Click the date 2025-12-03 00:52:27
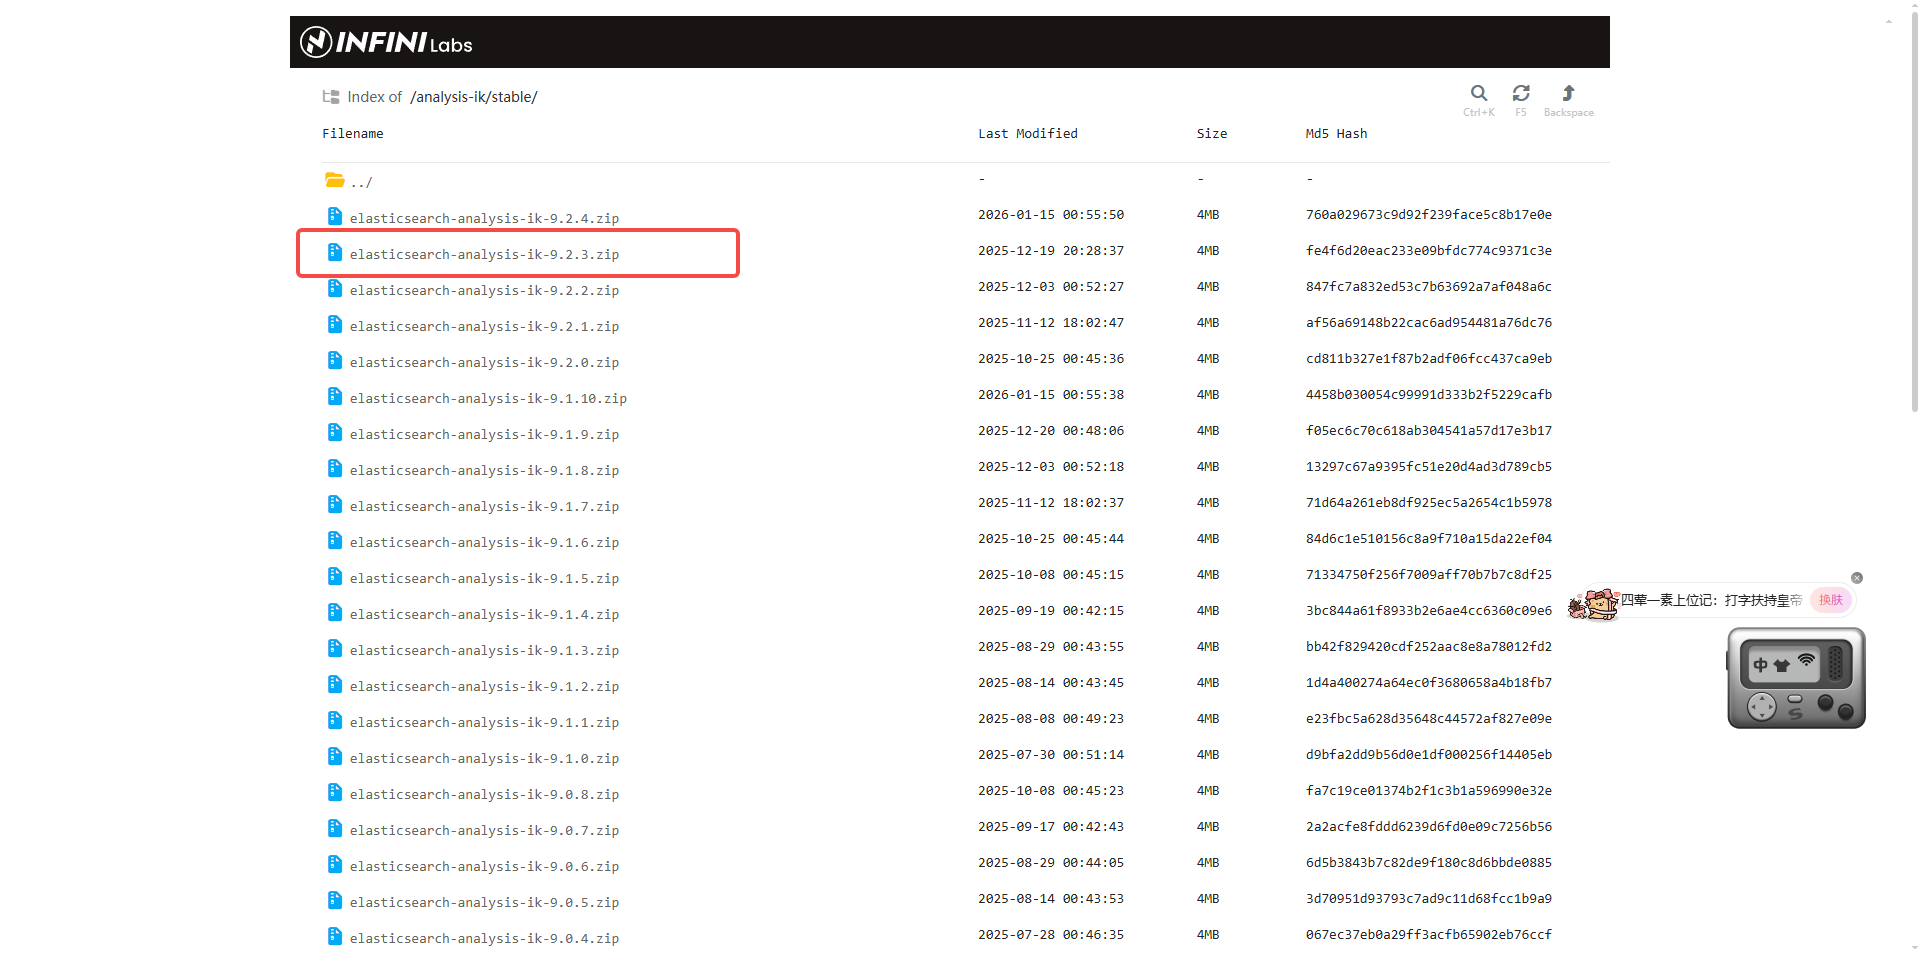The height and width of the screenshot is (953, 1920). click(1050, 287)
